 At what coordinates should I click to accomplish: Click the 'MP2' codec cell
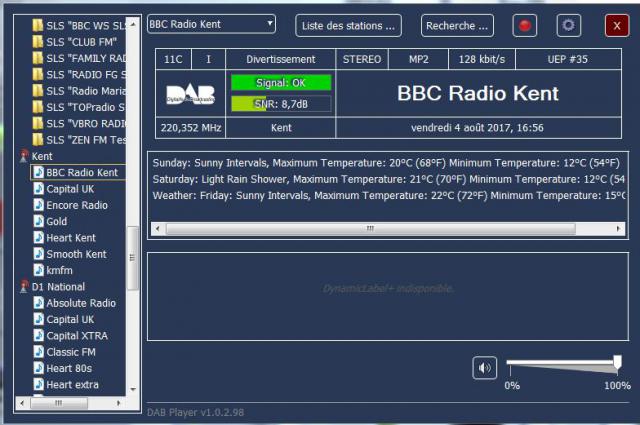(419, 59)
